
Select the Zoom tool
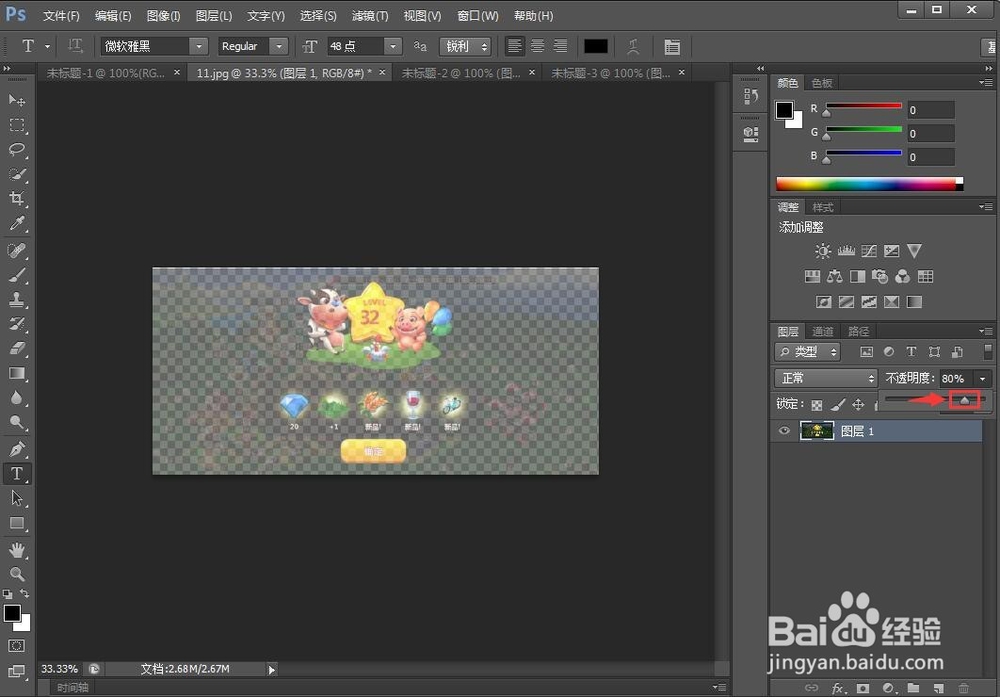click(17, 574)
